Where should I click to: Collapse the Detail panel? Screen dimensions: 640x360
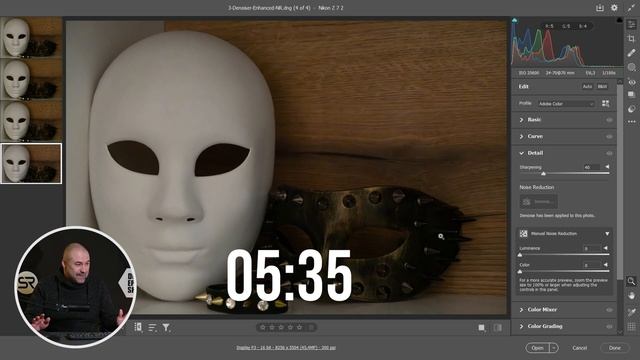click(521, 153)
